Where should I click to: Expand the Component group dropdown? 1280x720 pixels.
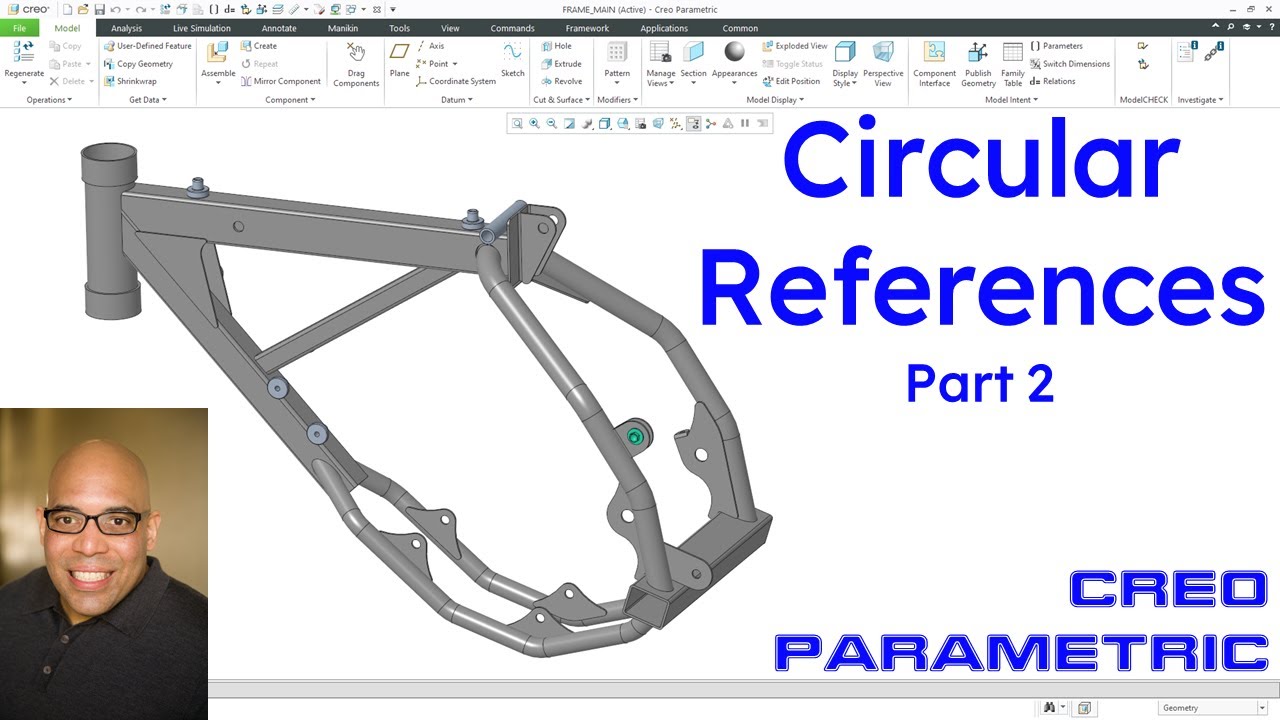click(x=290, y=100)
